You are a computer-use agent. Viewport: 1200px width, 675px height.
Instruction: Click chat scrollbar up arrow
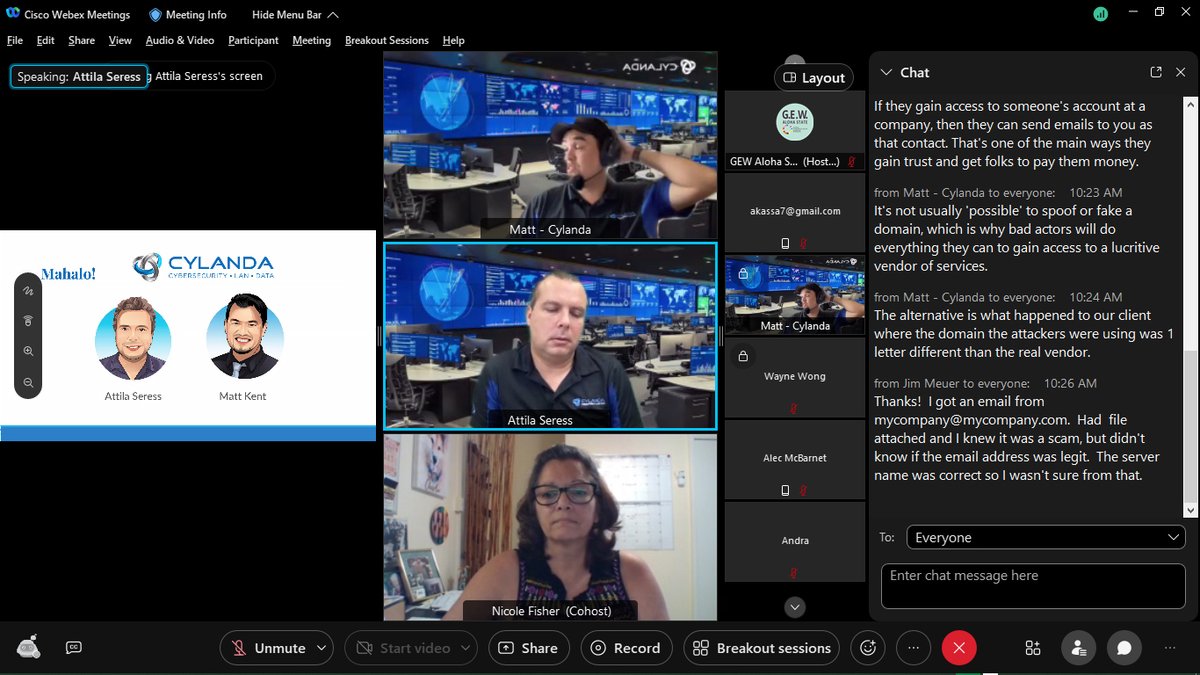click(x=1190, y=103)
